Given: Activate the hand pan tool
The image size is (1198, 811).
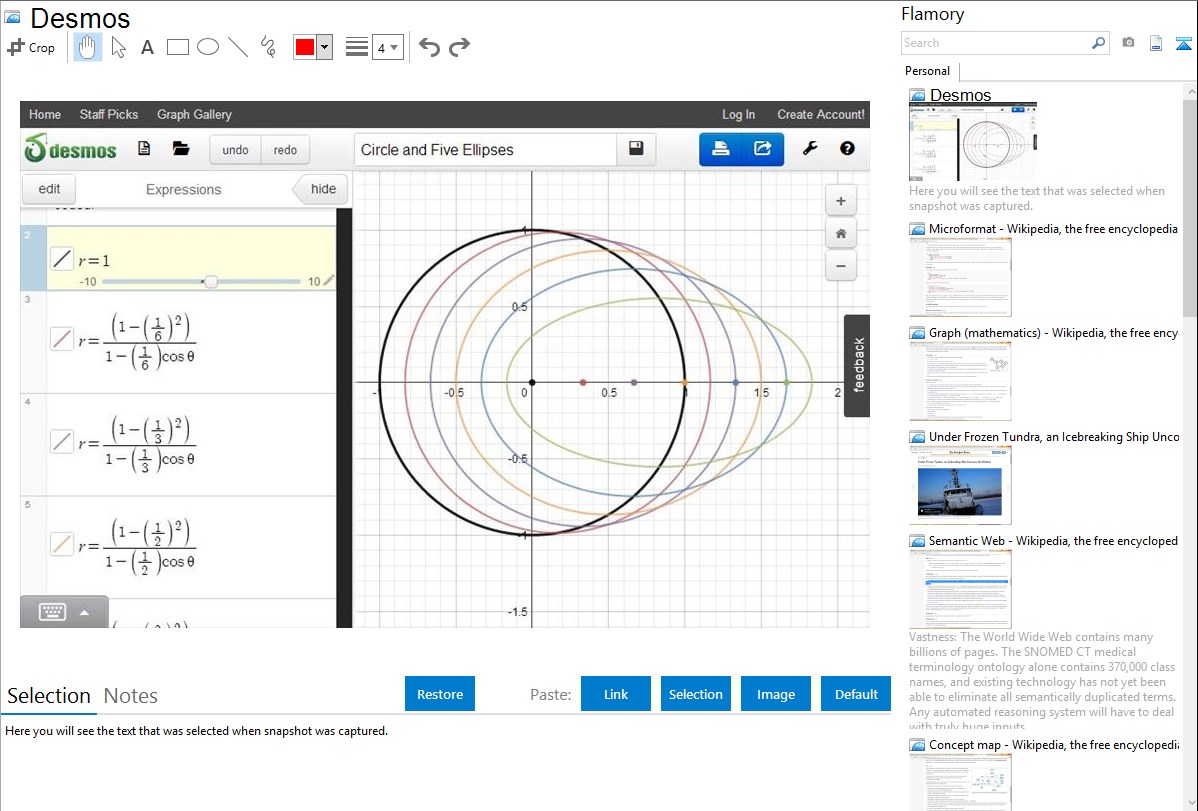Looking at the screenshot, I should tap(87, 47).
